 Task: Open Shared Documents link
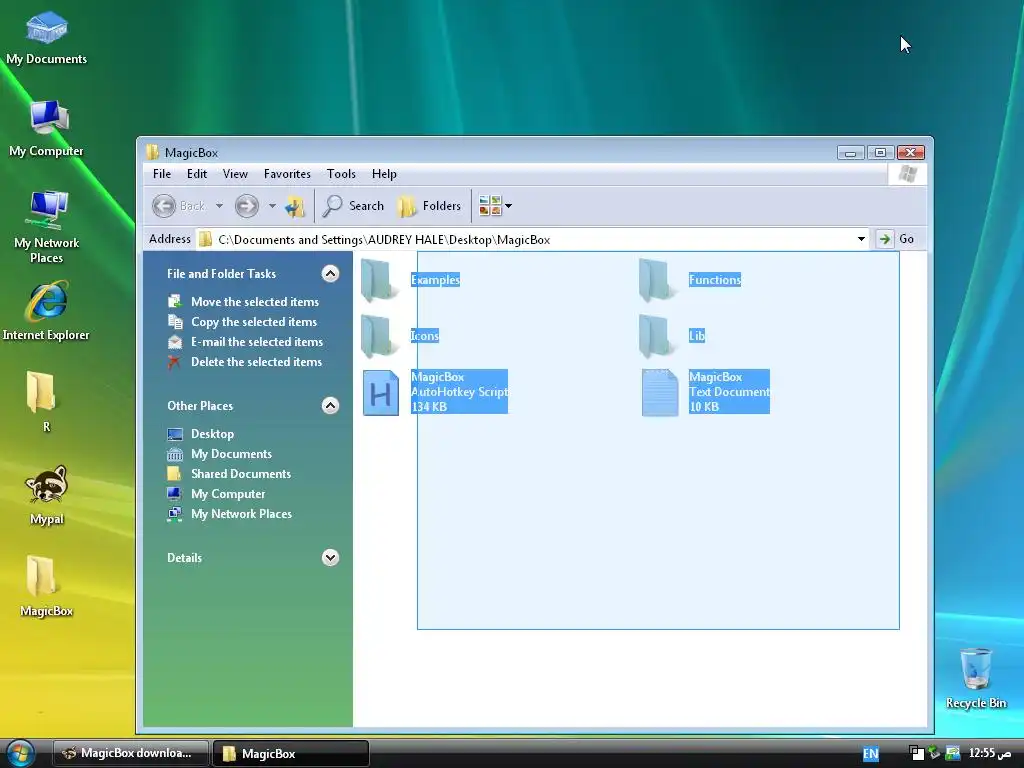tap(229, 474)
